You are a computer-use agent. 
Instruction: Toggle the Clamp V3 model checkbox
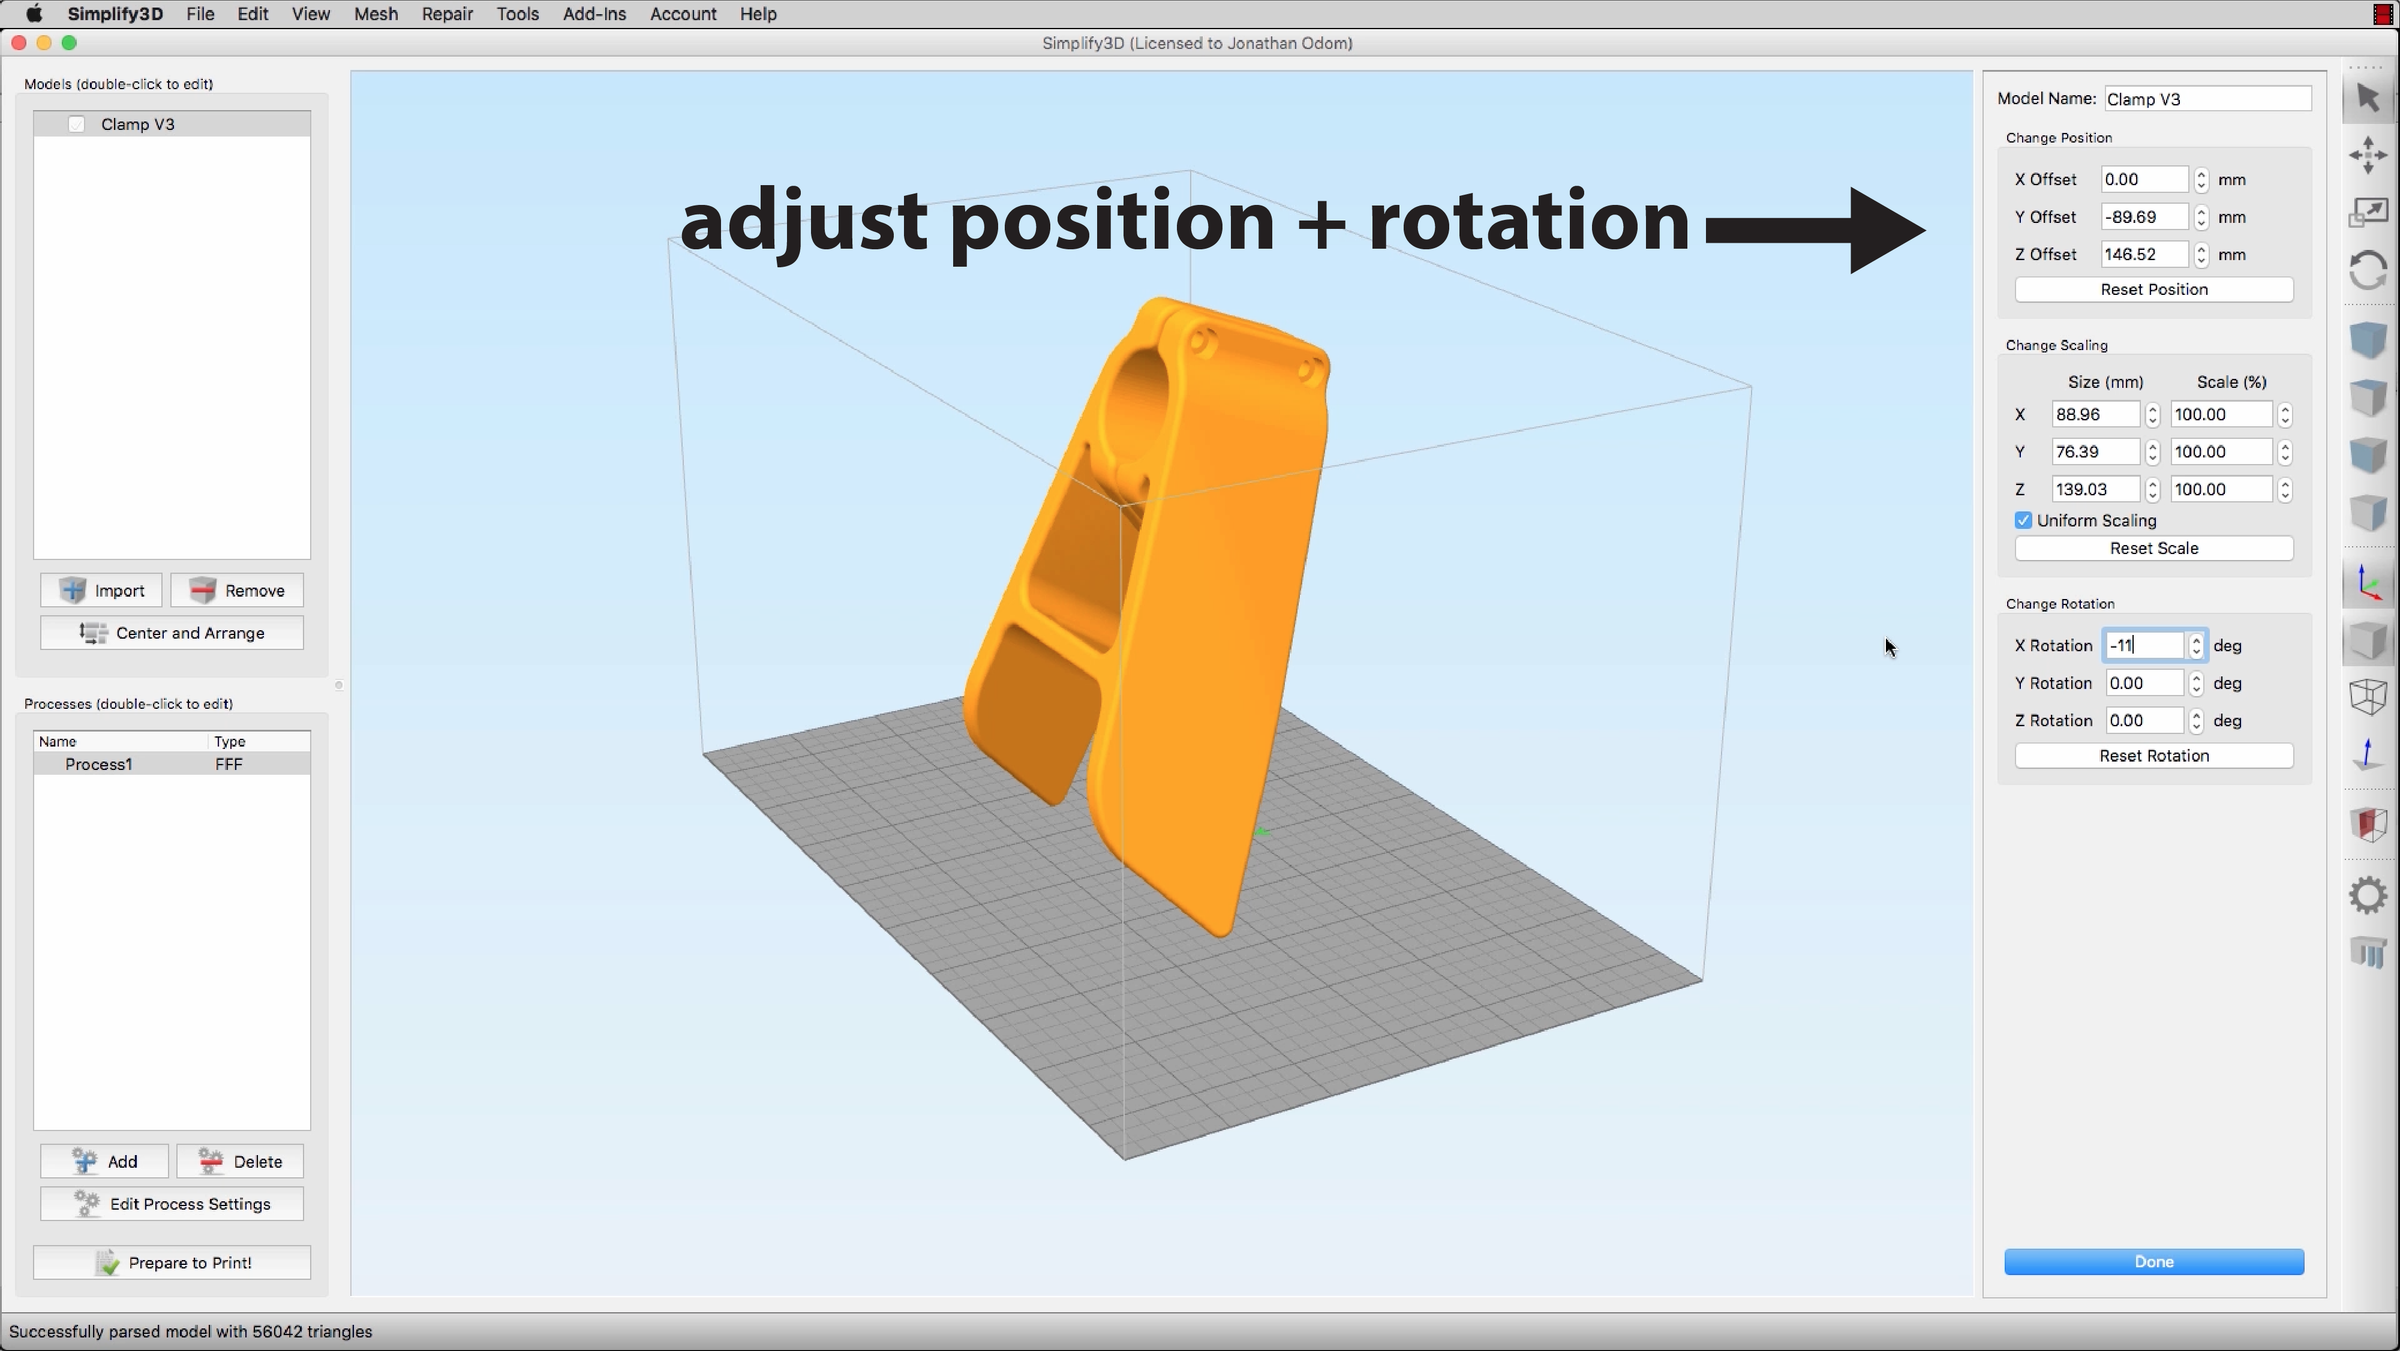77,124
